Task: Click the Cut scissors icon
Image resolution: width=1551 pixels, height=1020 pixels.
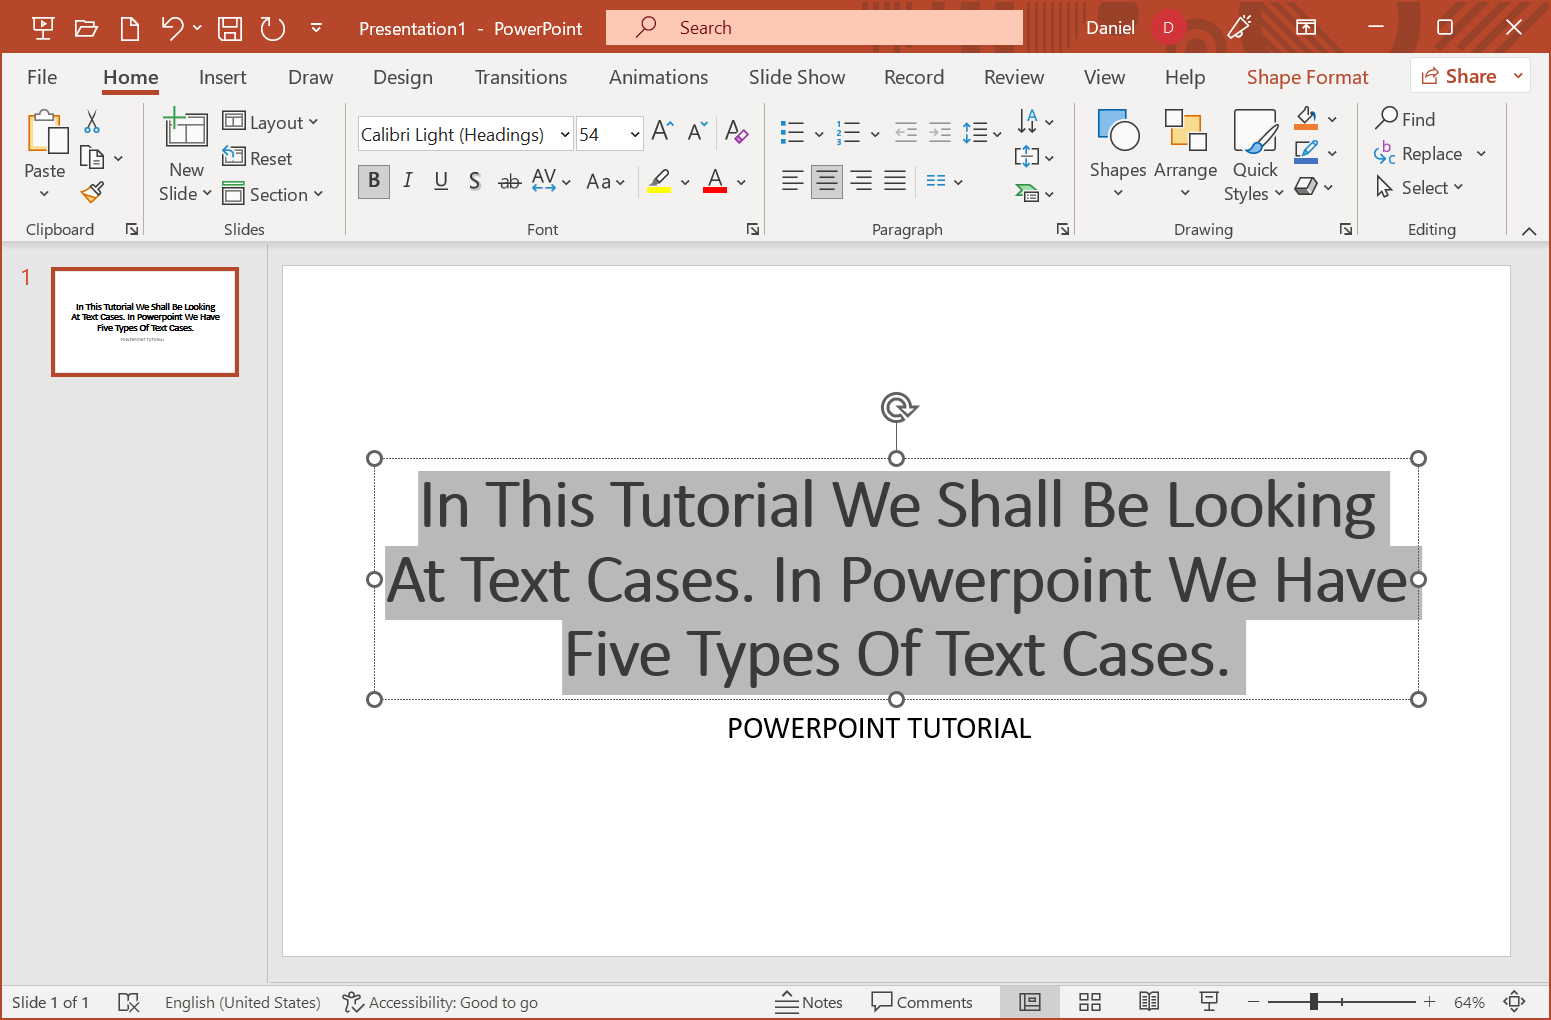Action: coord(91,120)
